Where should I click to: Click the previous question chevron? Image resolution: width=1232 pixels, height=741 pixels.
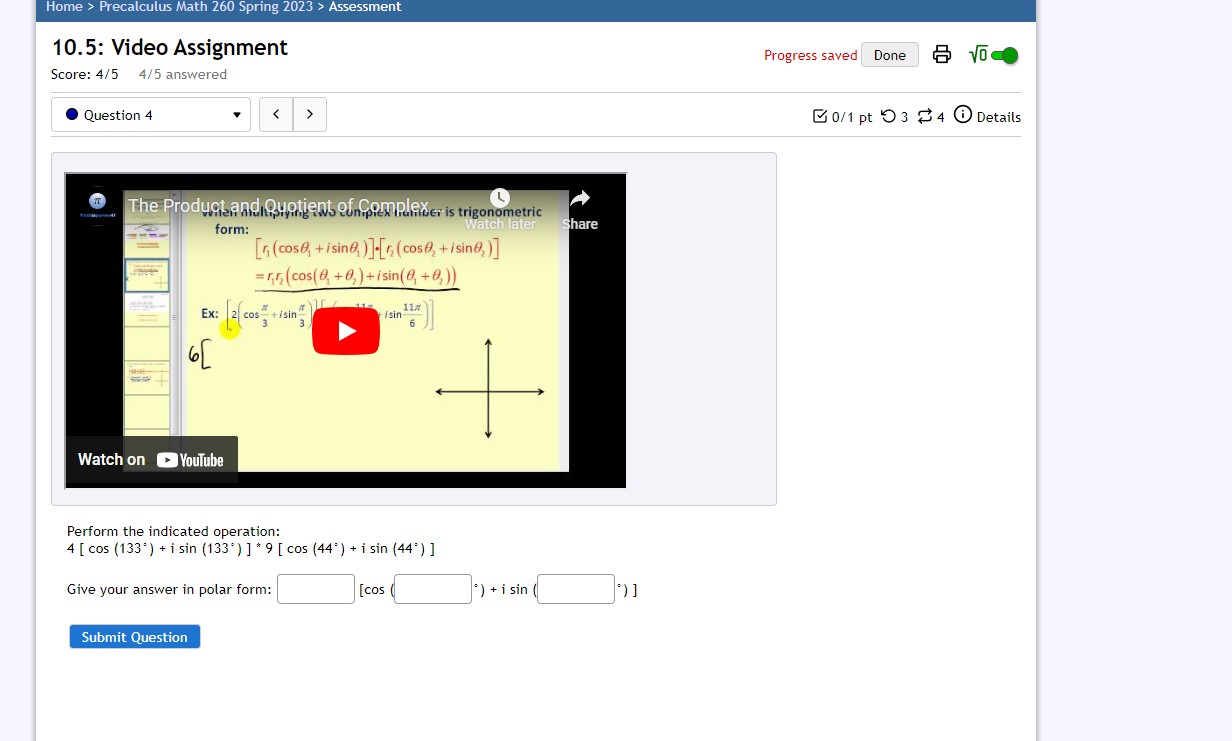(x=276, y=114)
